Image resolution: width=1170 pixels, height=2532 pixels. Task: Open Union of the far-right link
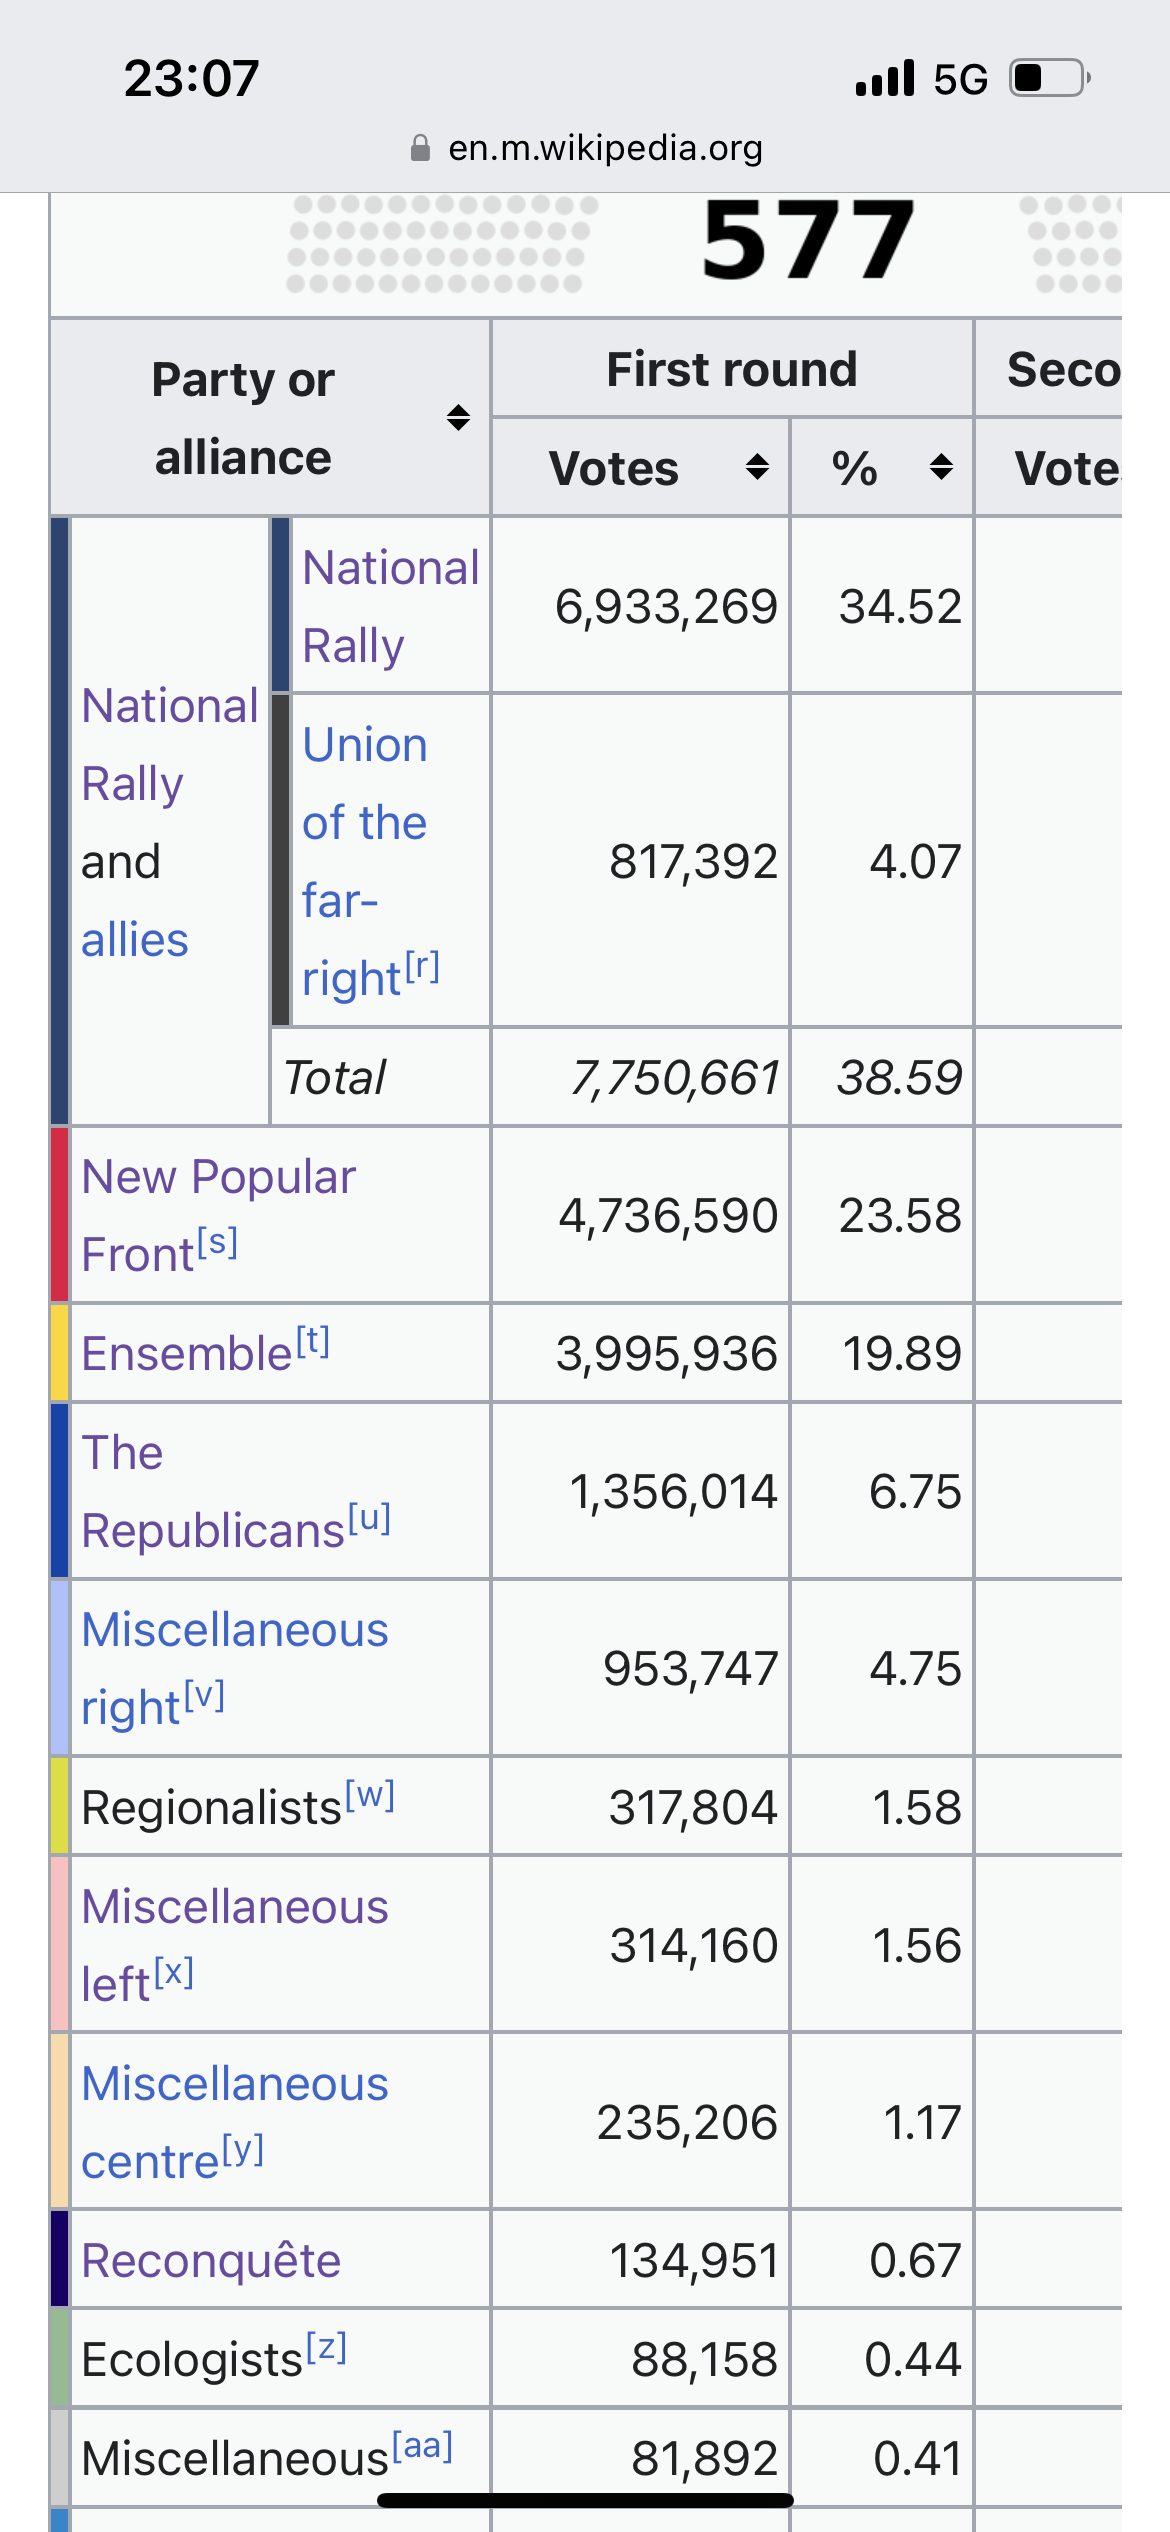(x=364, y=861)
